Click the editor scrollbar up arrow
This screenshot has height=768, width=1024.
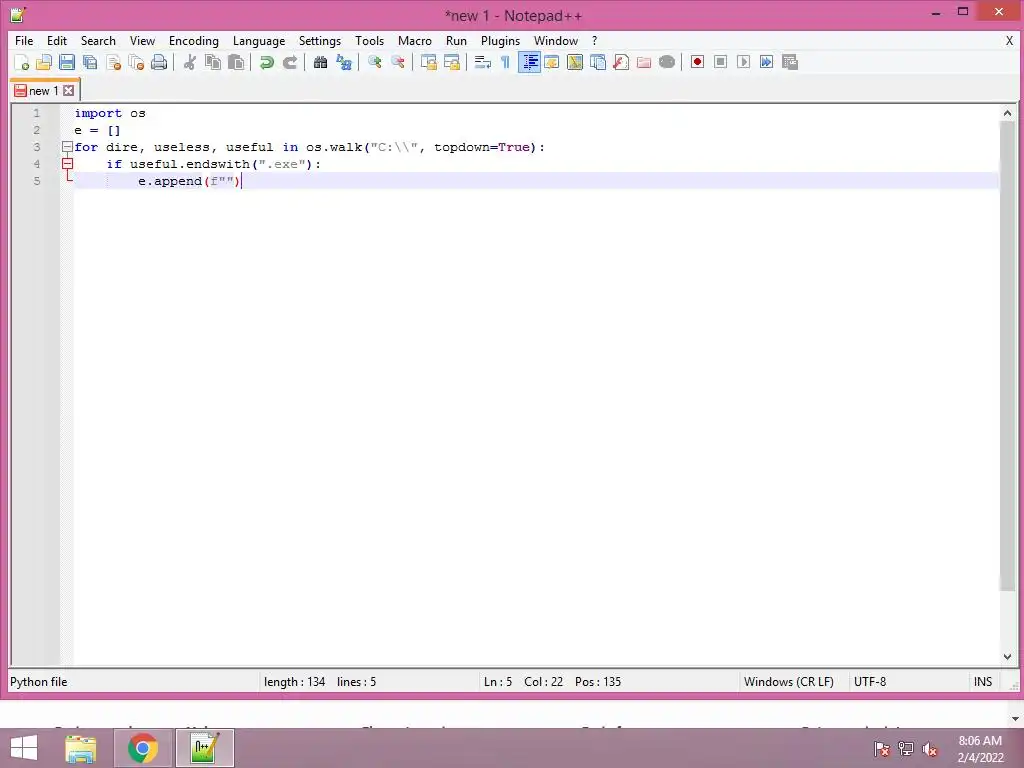click(1007, 113)
